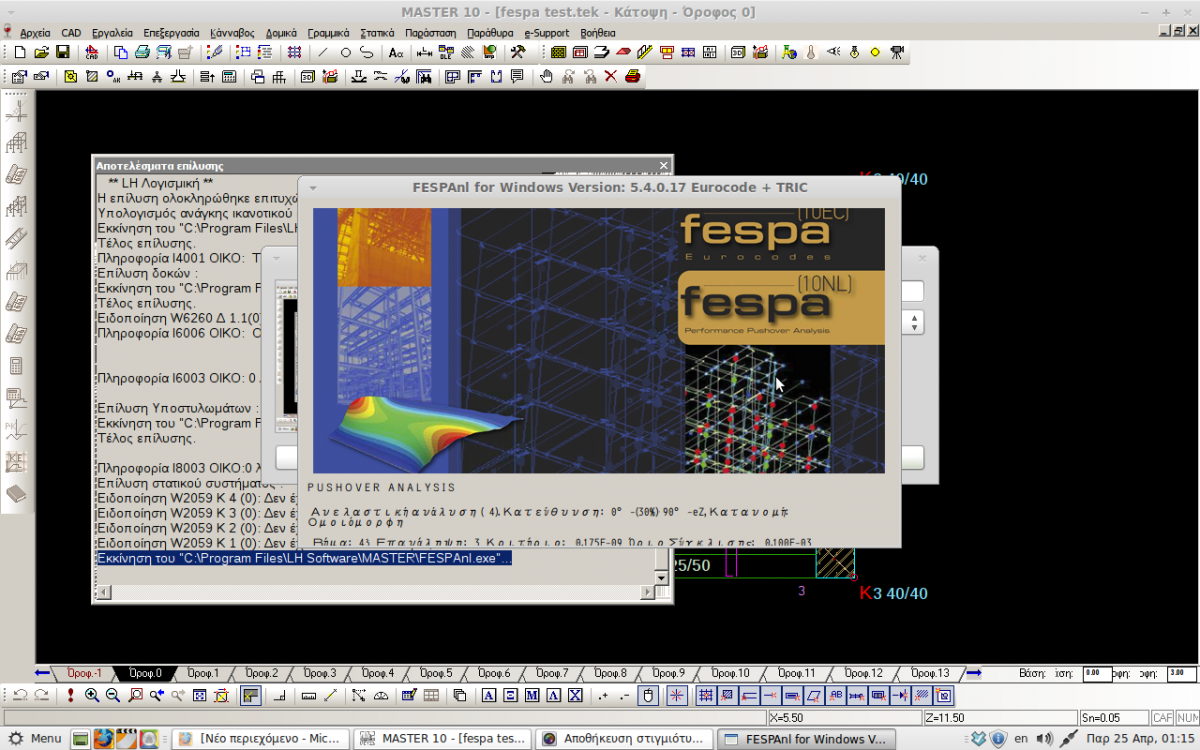Click the dimension tool icon
1200x750 pixels.
pyautogui.click(x=424, y=52)
